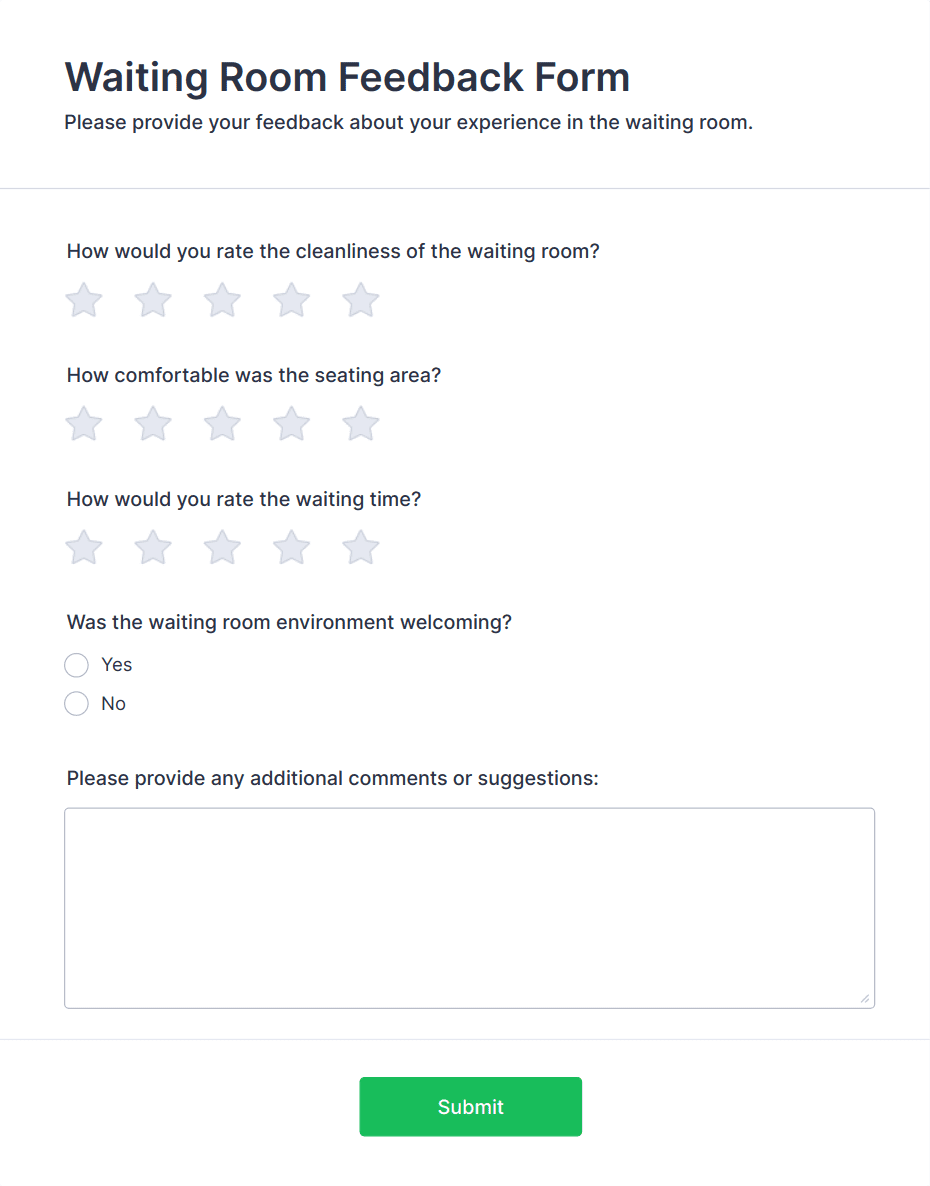Viewport: 930px width, 1186px height.
Task: Choose second star for cleanliness rating
Action: point(153,300)
